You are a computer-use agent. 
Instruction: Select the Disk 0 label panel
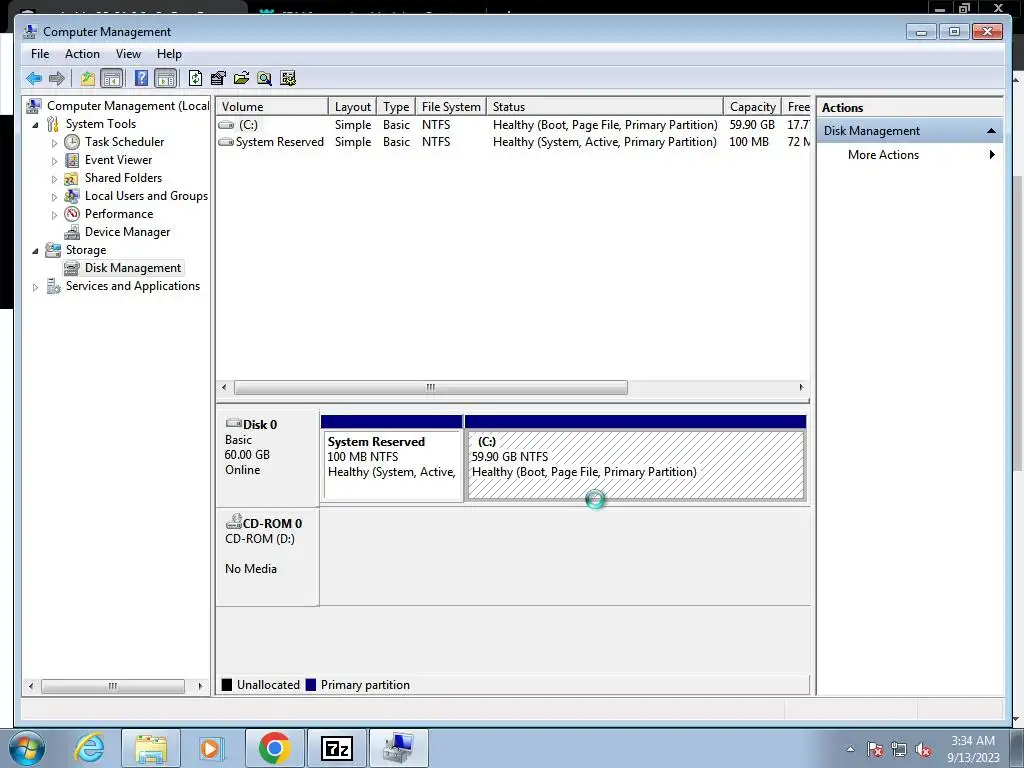tap(267, 457)
